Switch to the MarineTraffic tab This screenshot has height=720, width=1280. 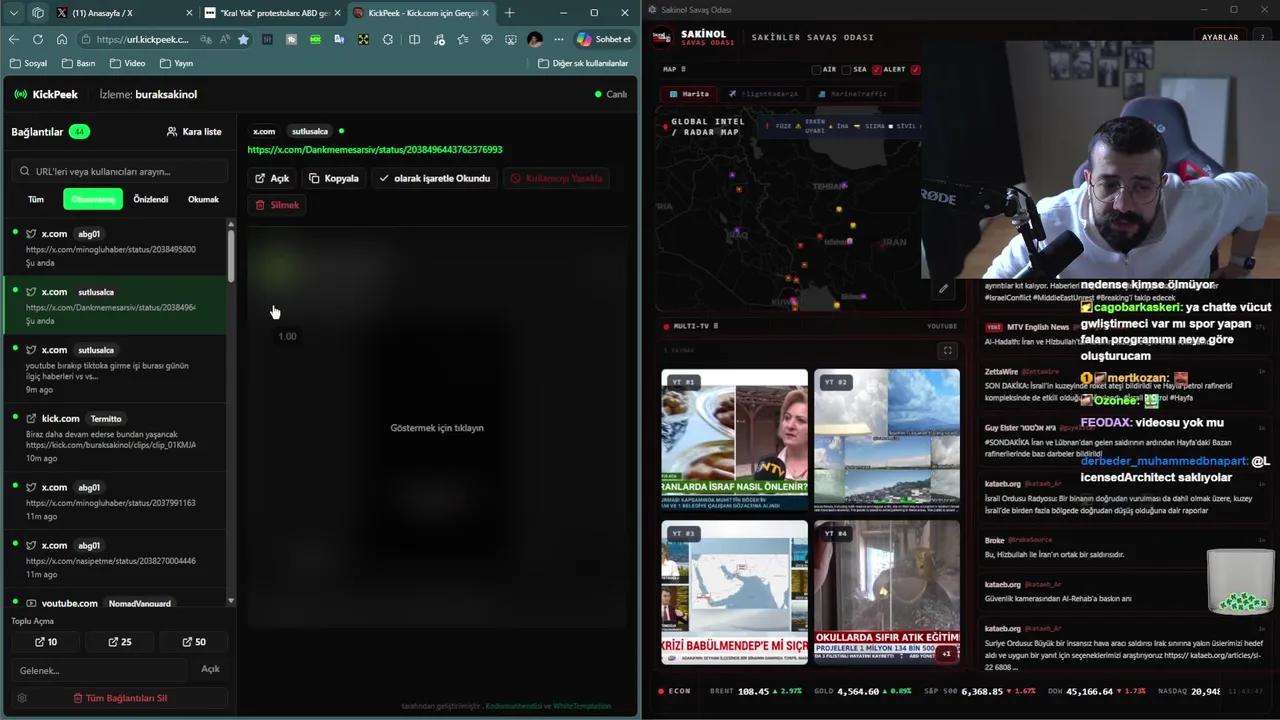[x=851, y=94]
